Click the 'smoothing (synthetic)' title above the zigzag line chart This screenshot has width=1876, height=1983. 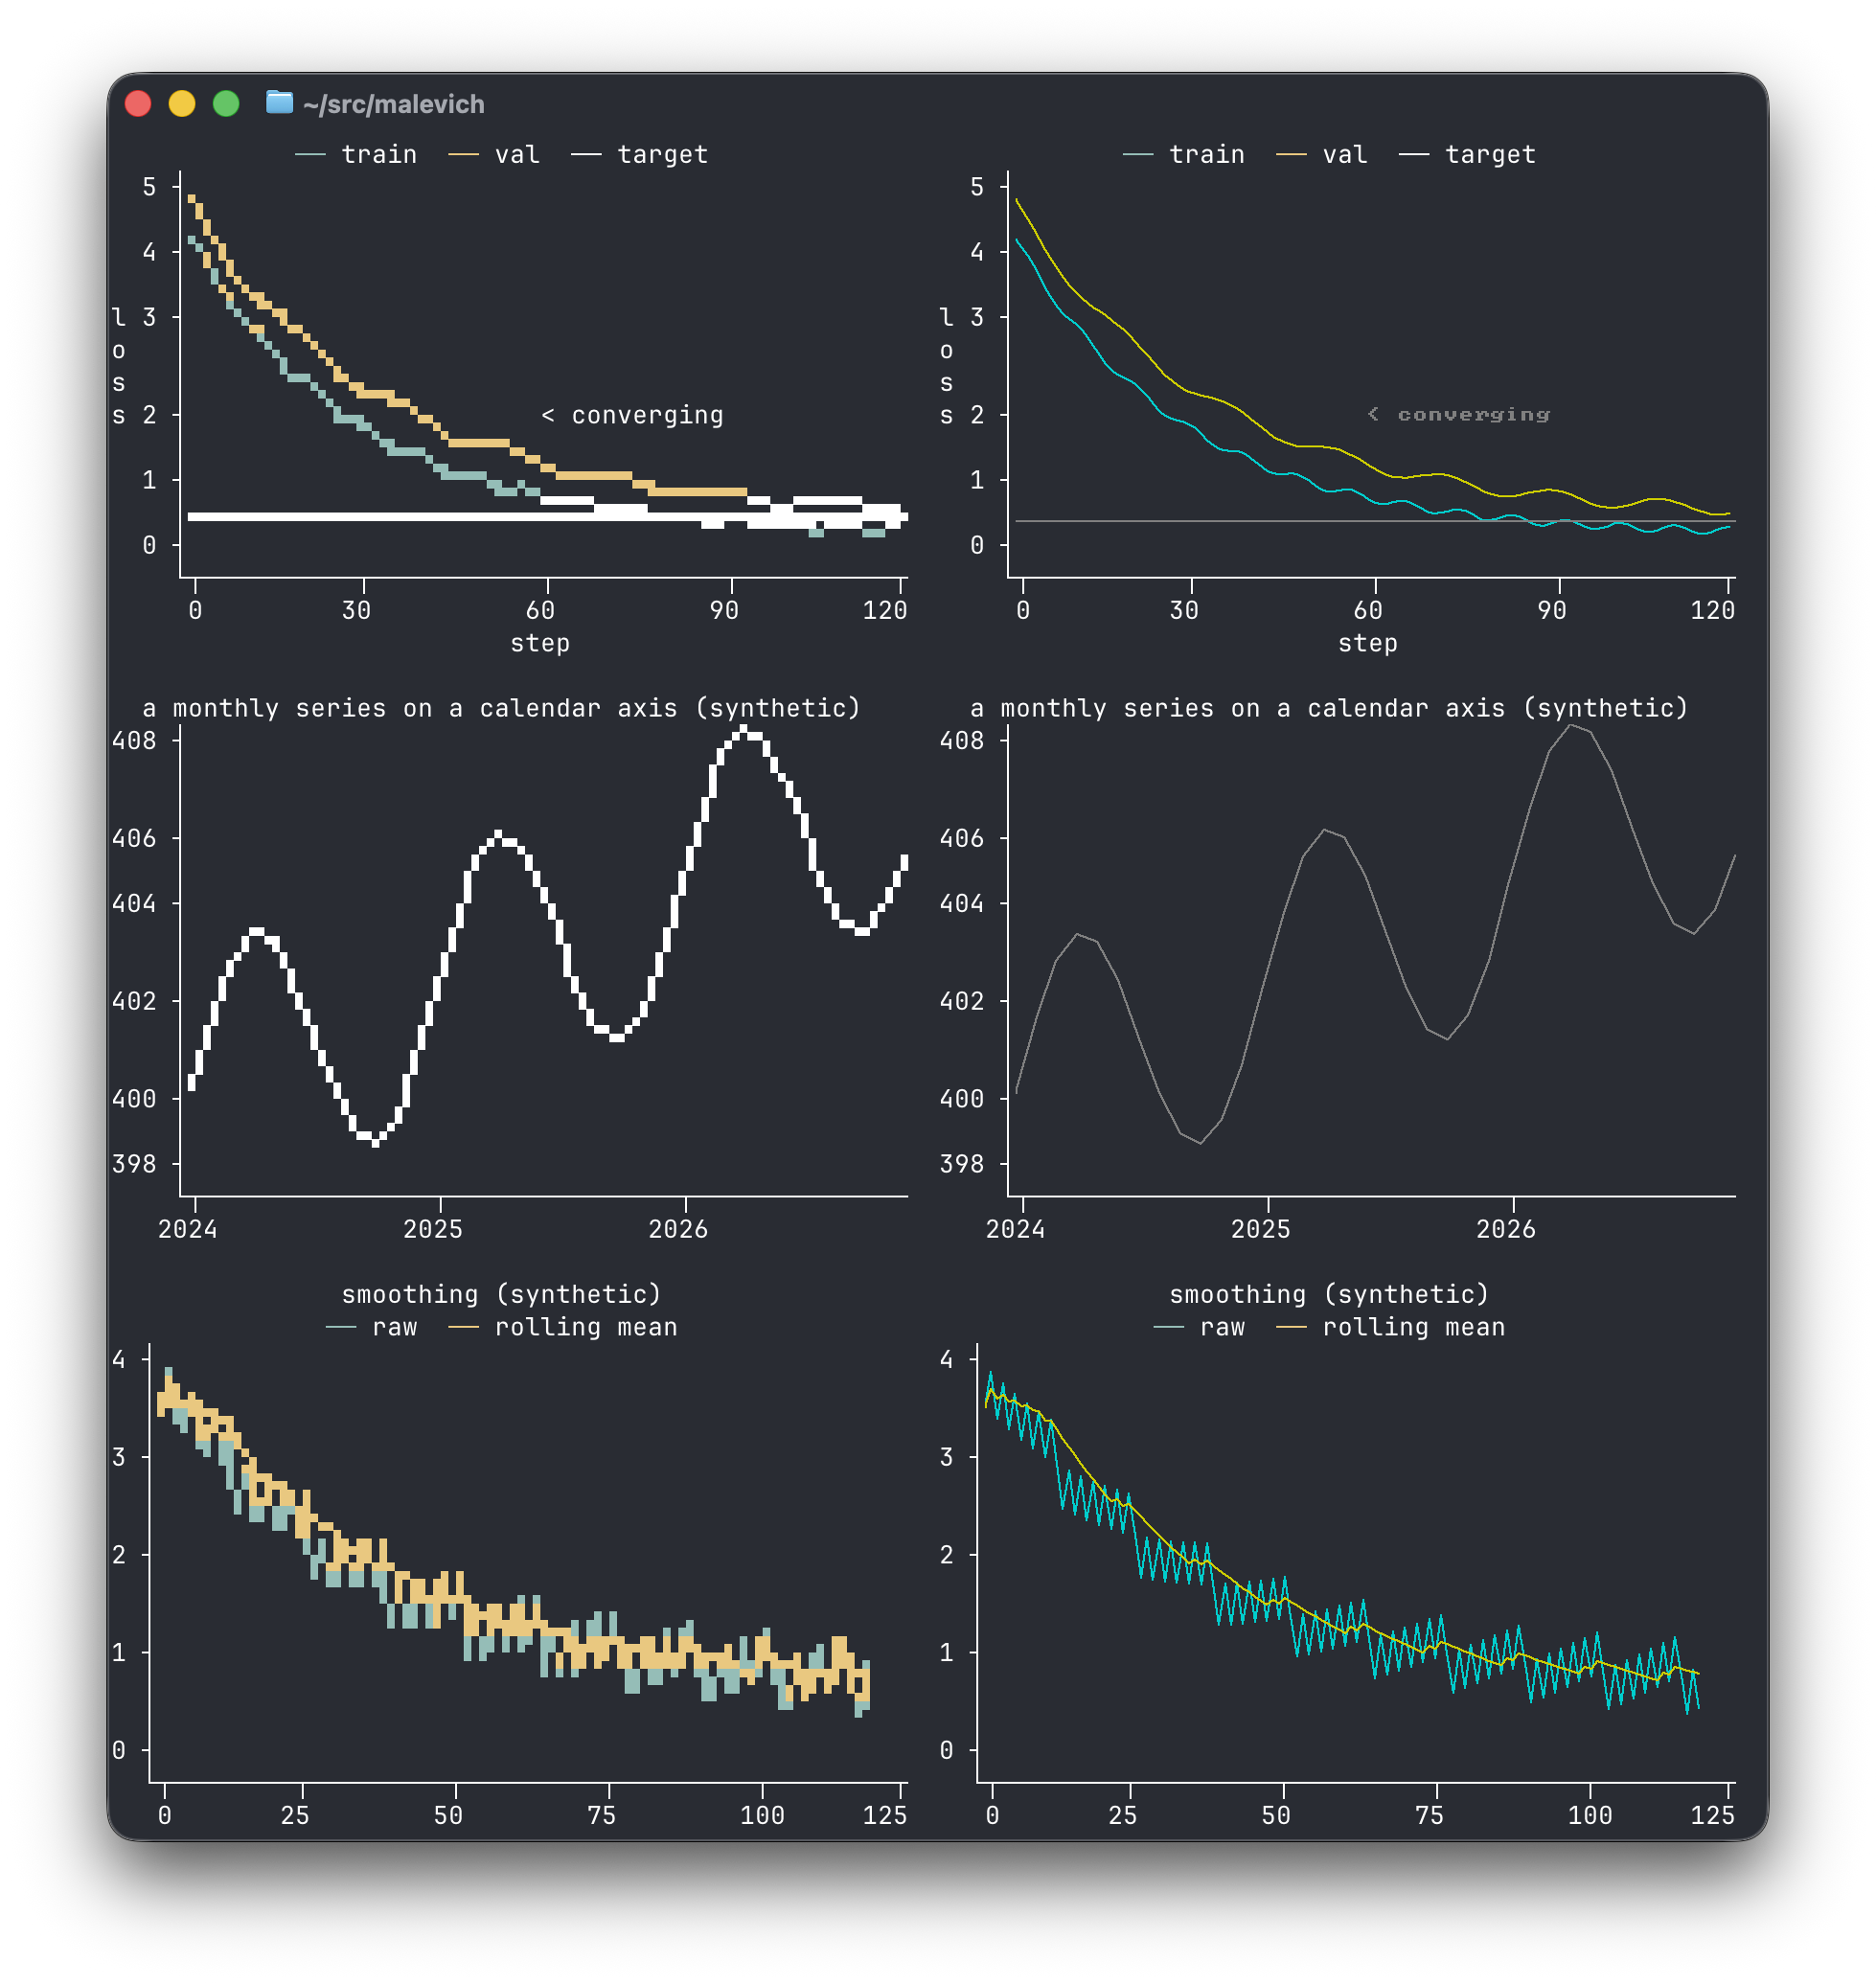[x=1330, y=1294]
